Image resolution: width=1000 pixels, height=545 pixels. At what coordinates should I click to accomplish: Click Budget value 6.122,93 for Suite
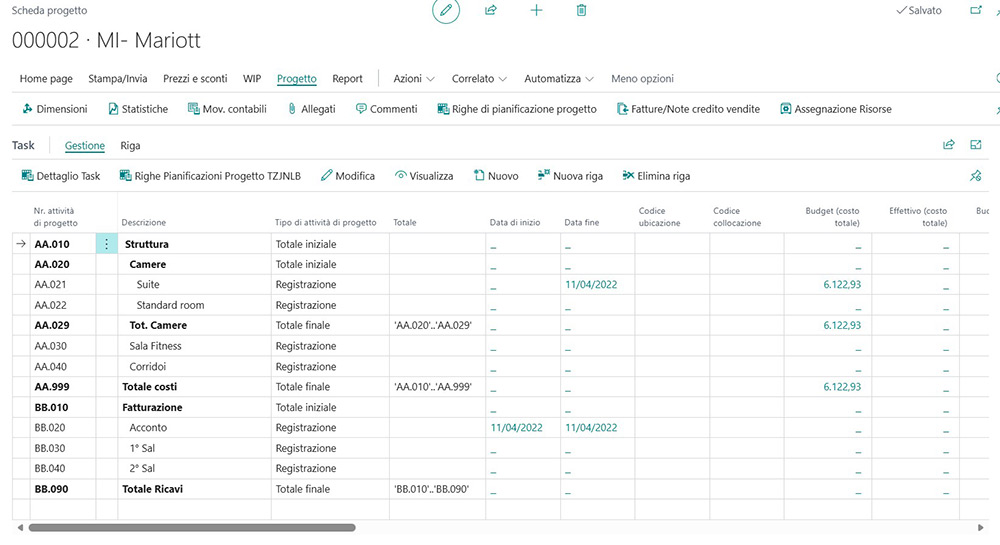(842, 284)
